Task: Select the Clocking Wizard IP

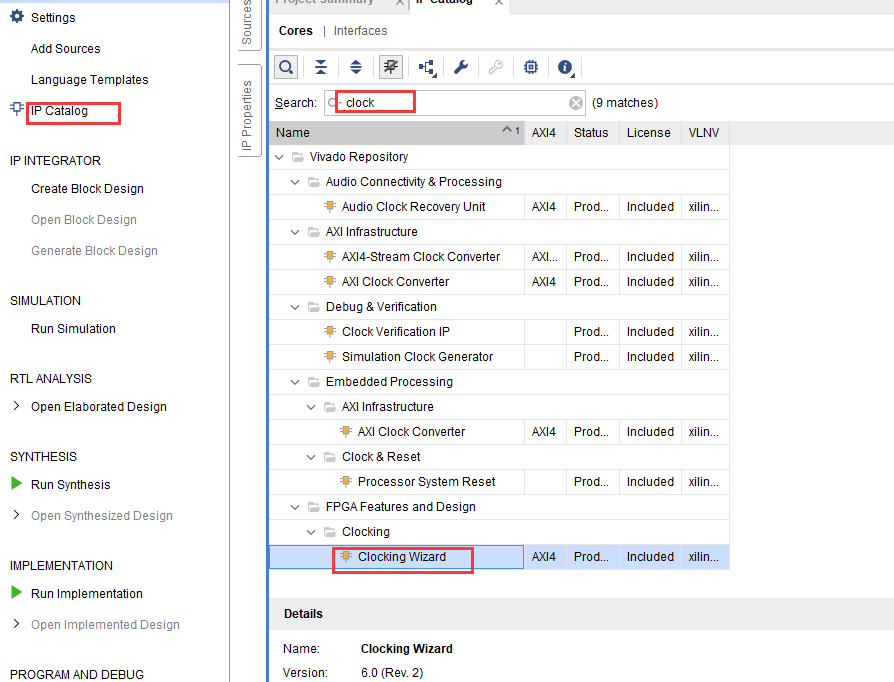Action: 402,557
